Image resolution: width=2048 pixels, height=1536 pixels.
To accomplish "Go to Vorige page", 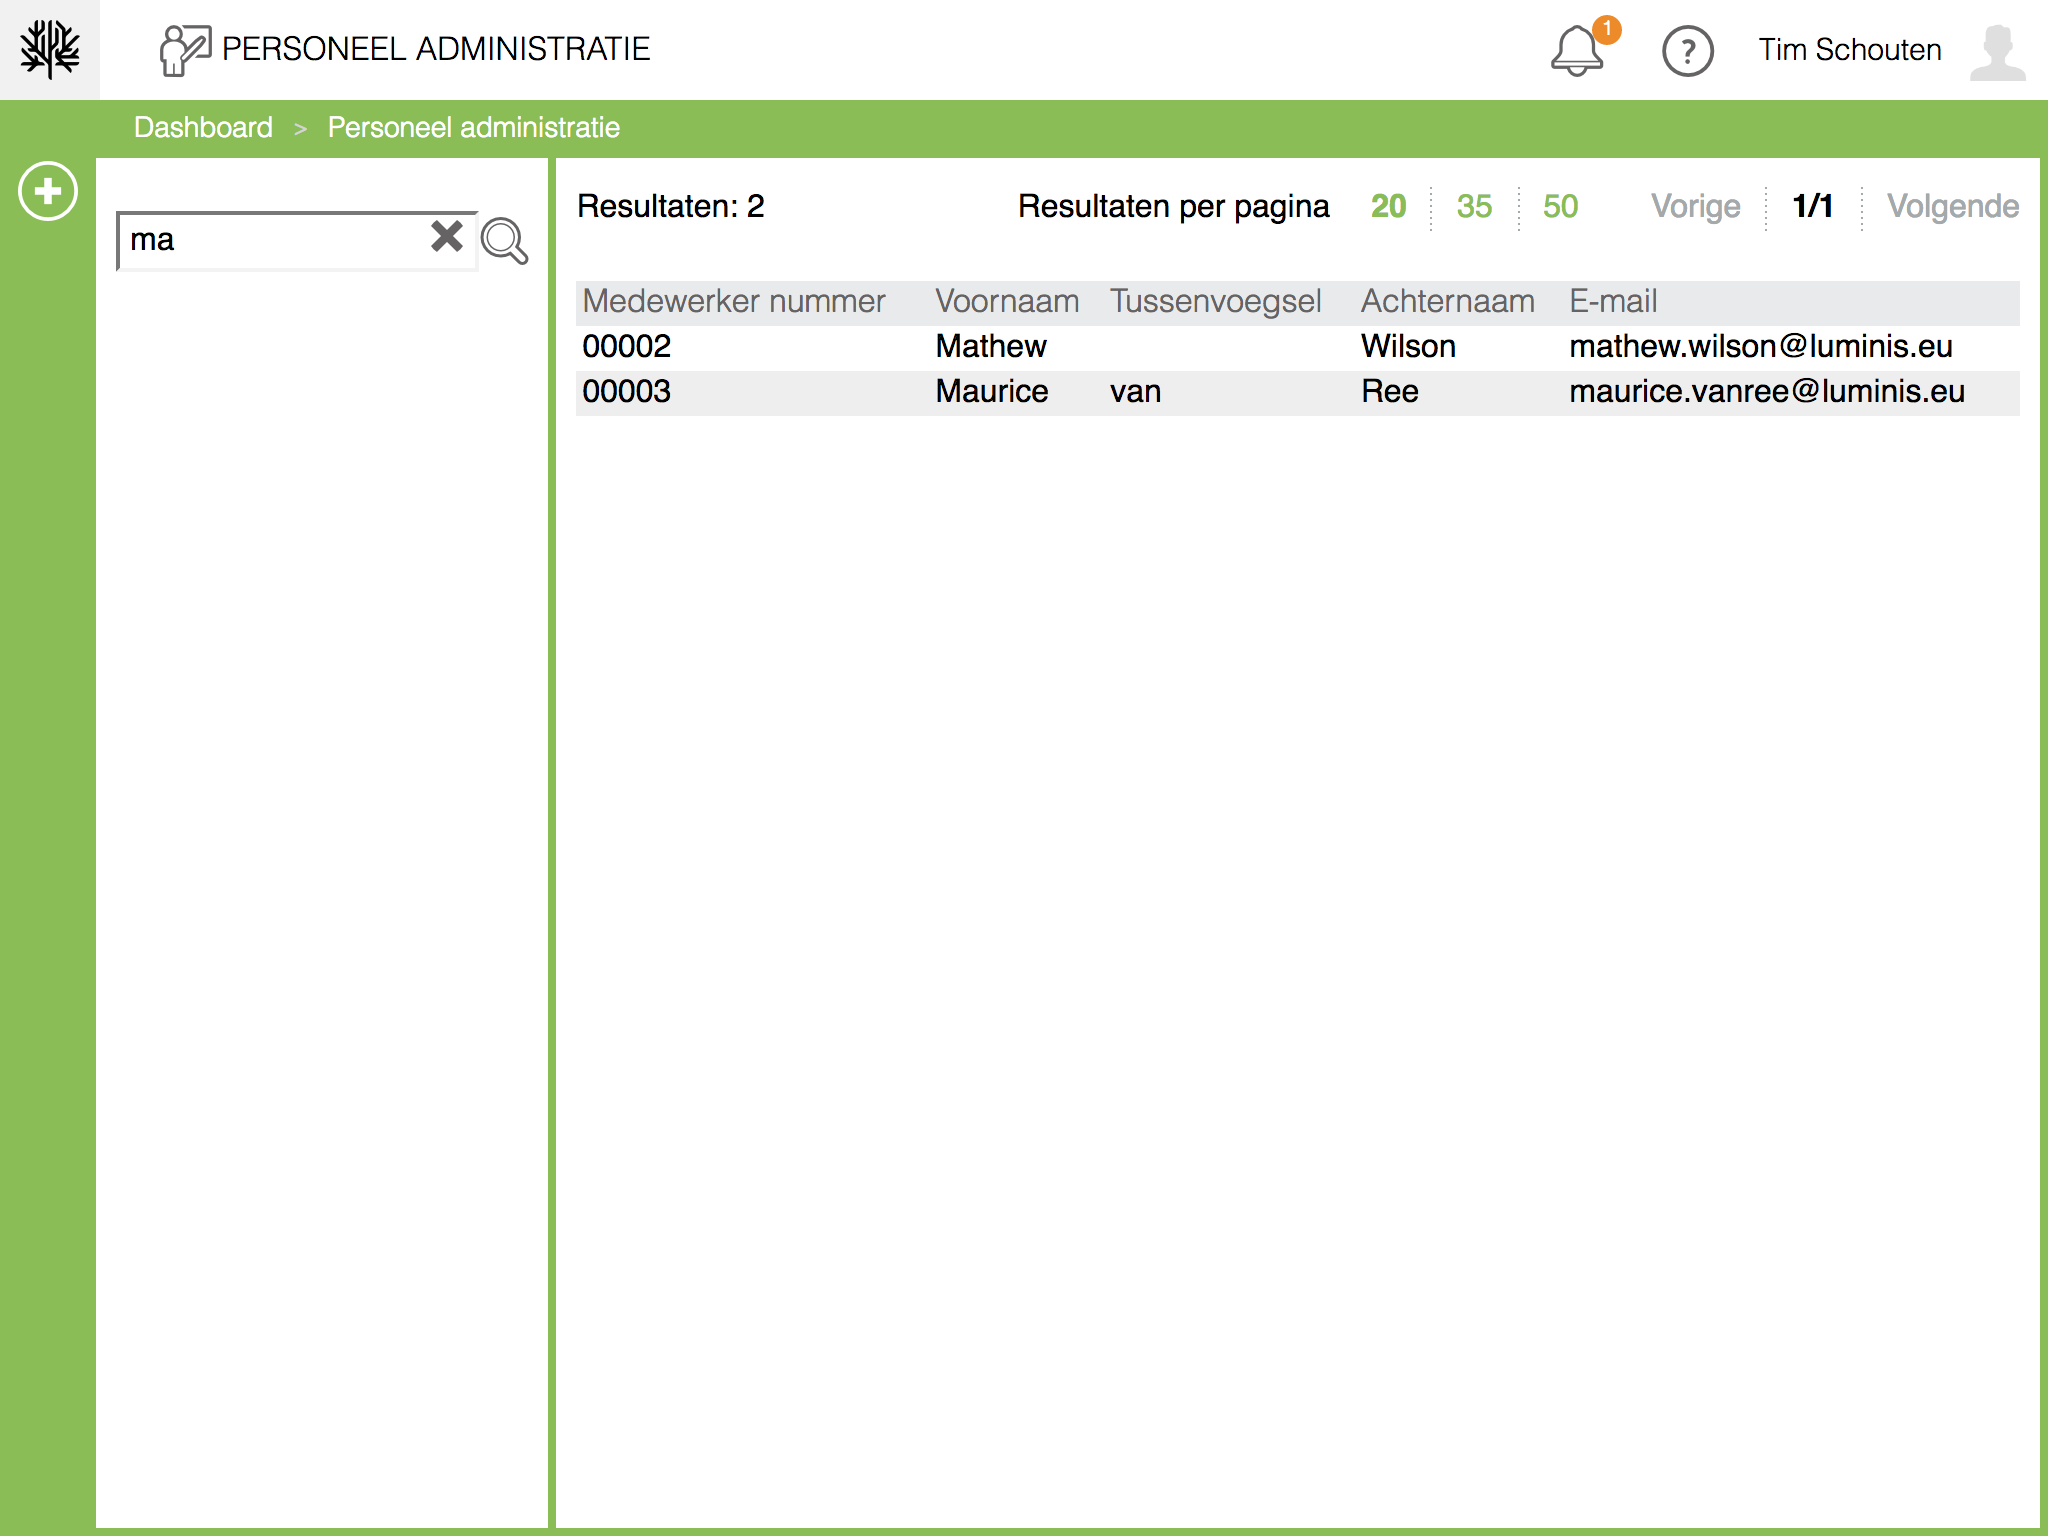I will click(1695, 206).
